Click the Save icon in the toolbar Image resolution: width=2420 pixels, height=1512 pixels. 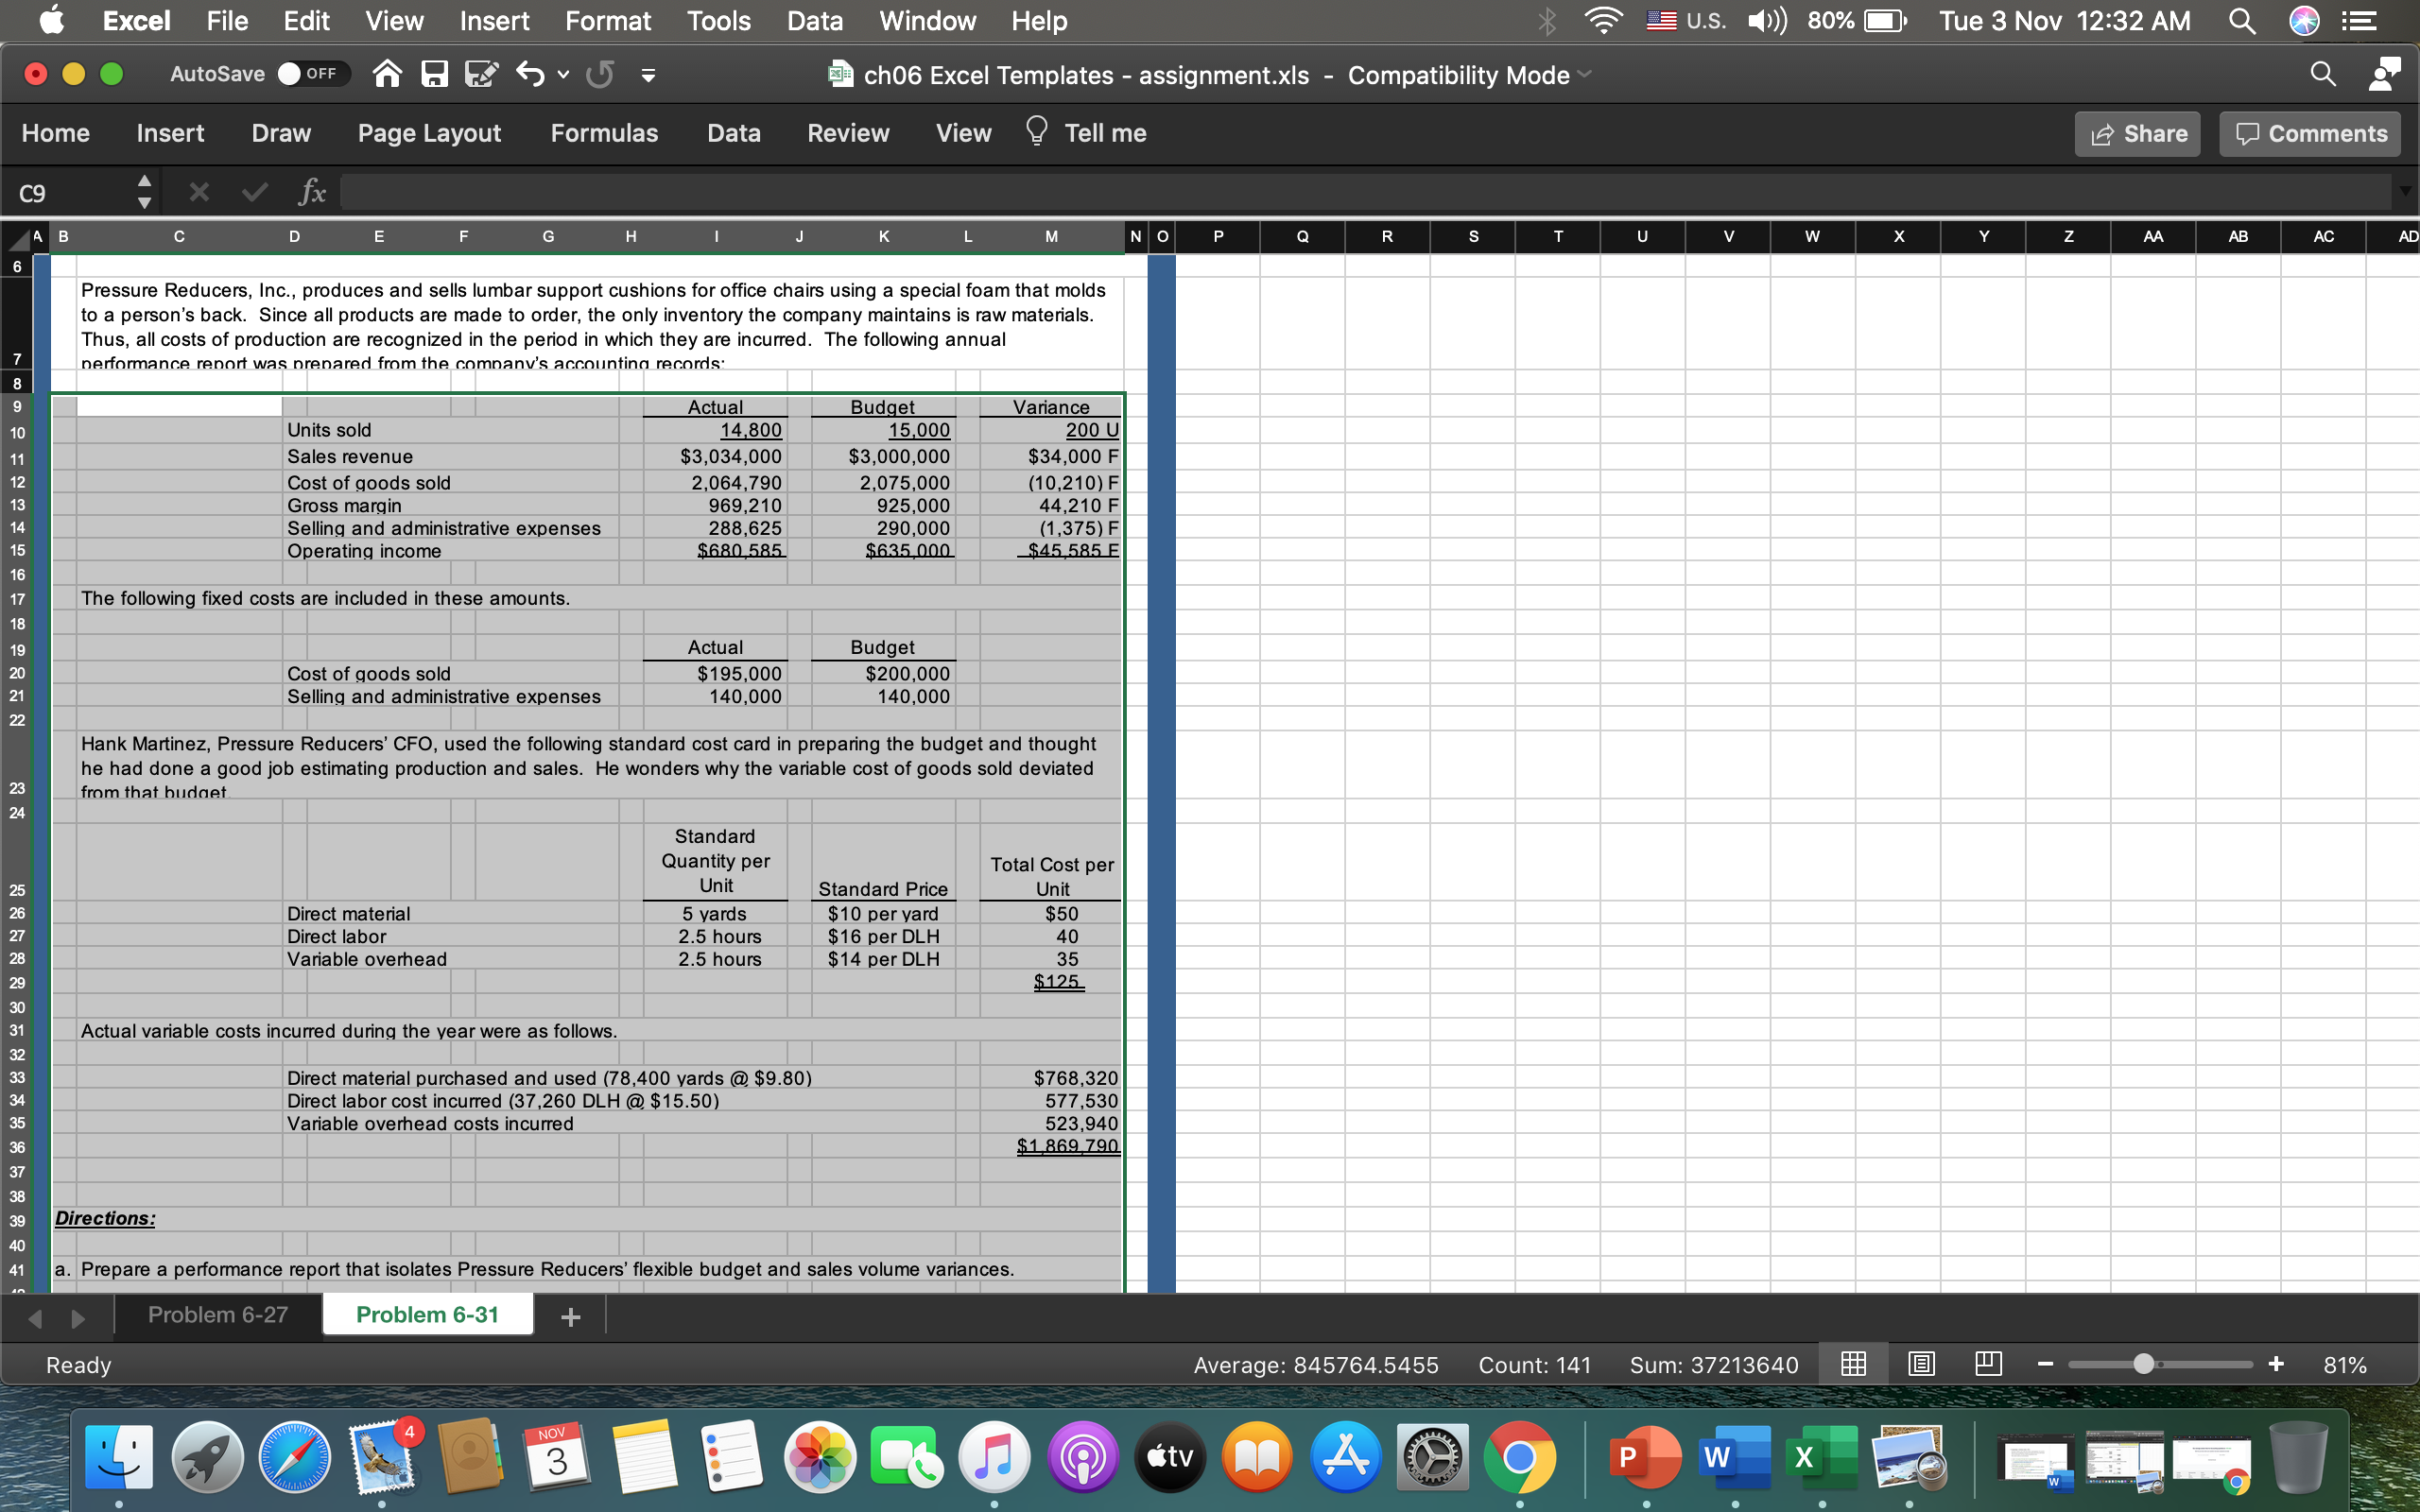pyautogui.click(x=434, y=73)
